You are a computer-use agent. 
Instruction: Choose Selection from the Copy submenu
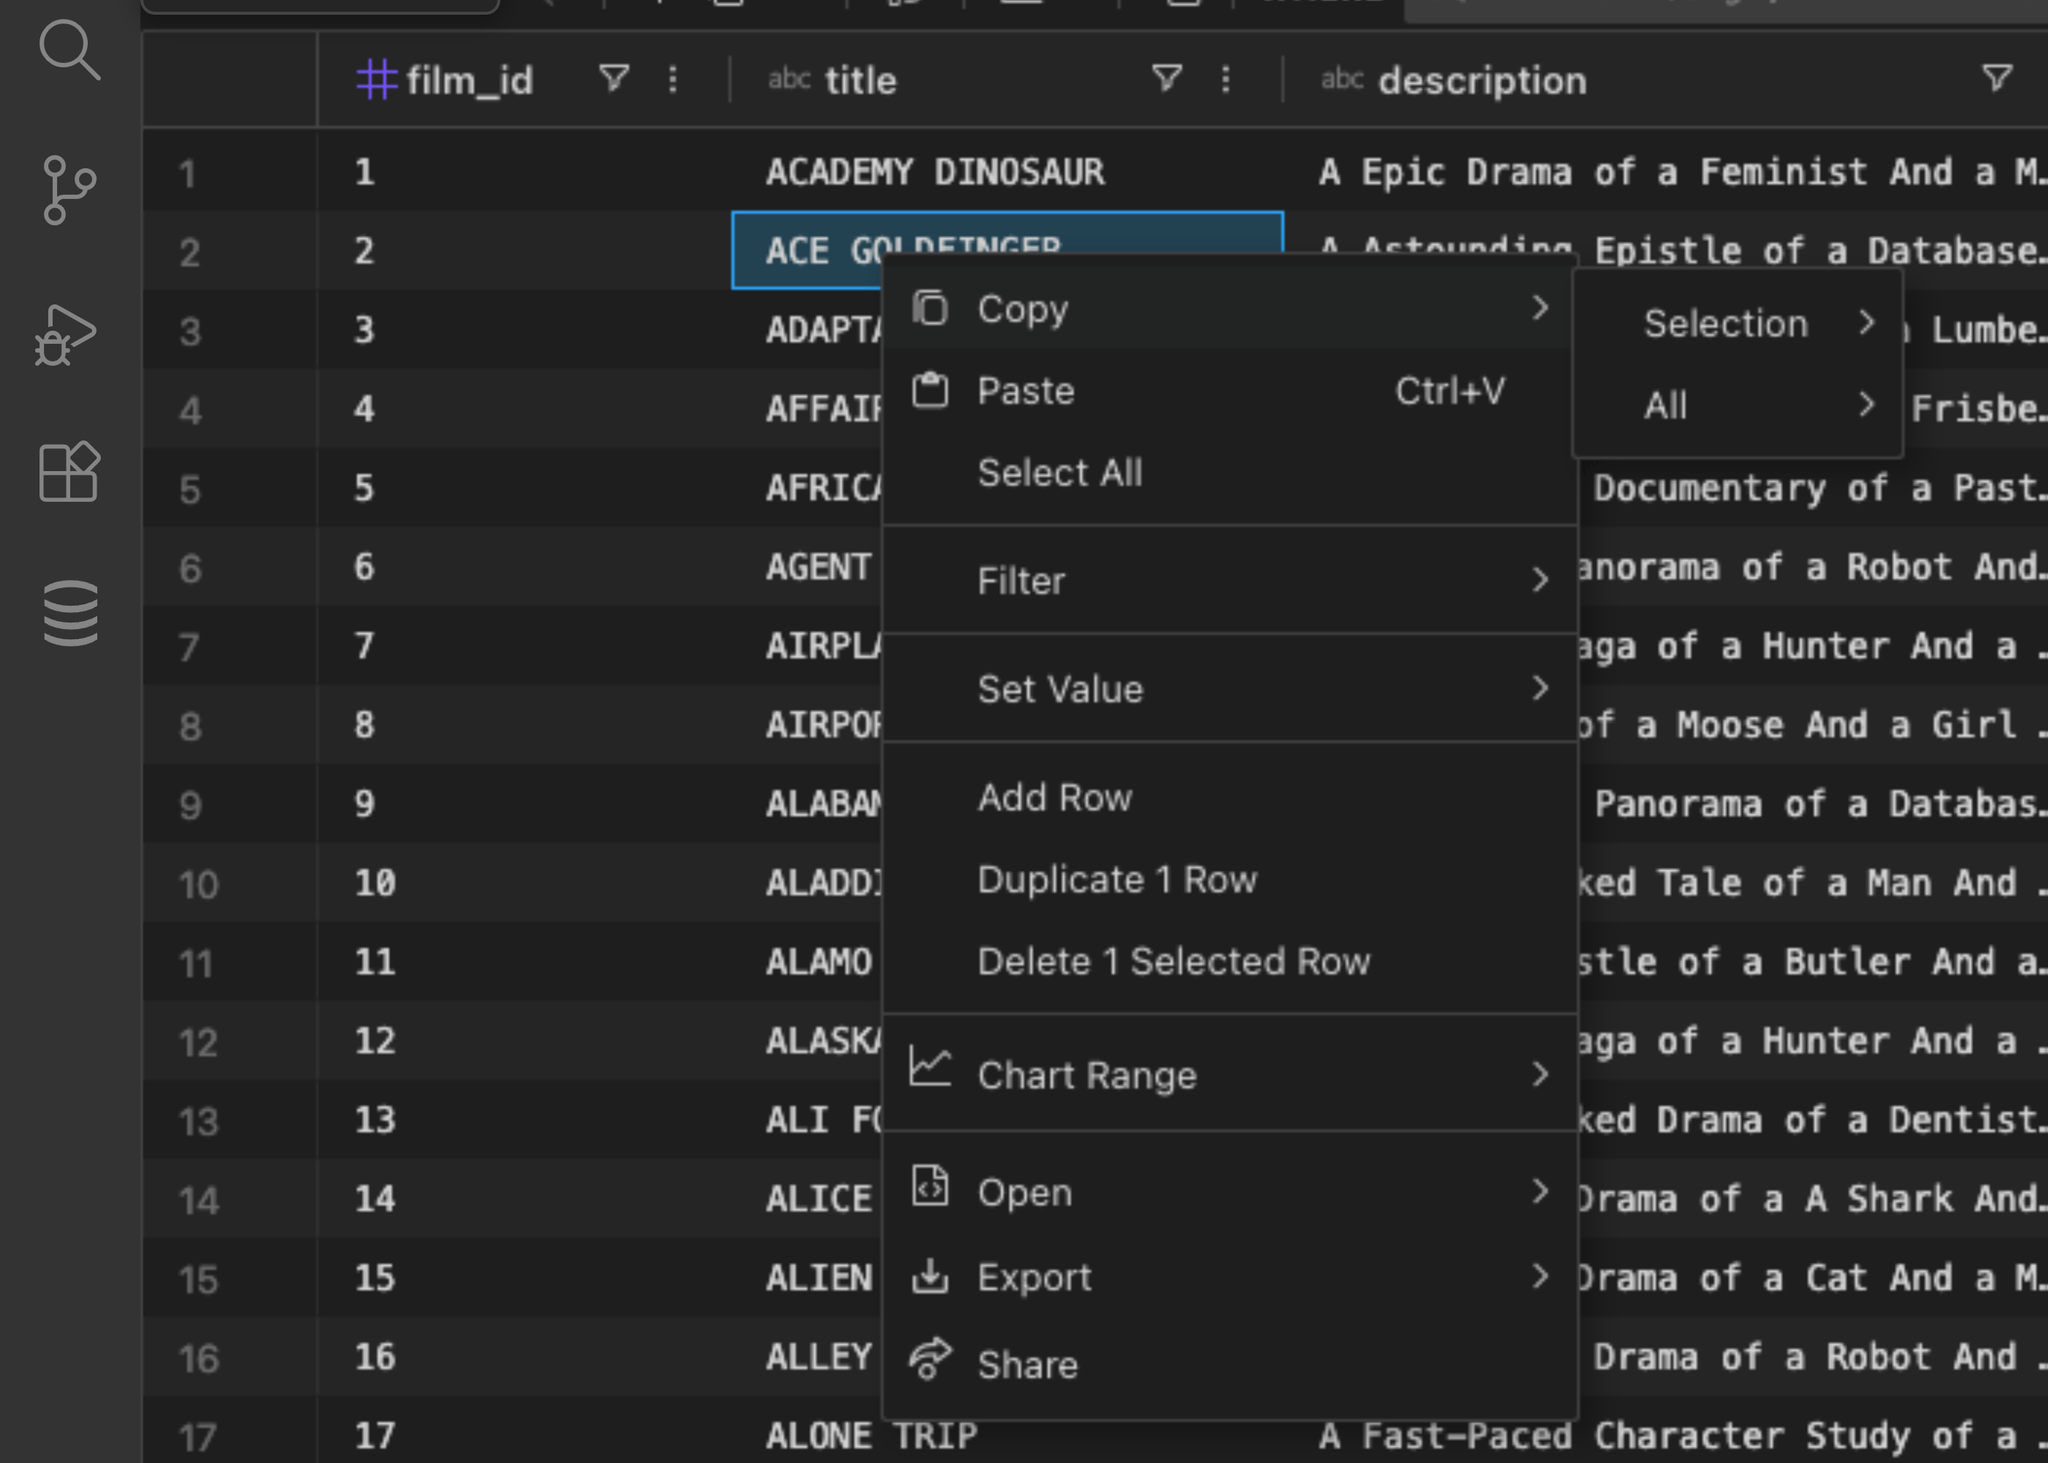click(1724, 322)
